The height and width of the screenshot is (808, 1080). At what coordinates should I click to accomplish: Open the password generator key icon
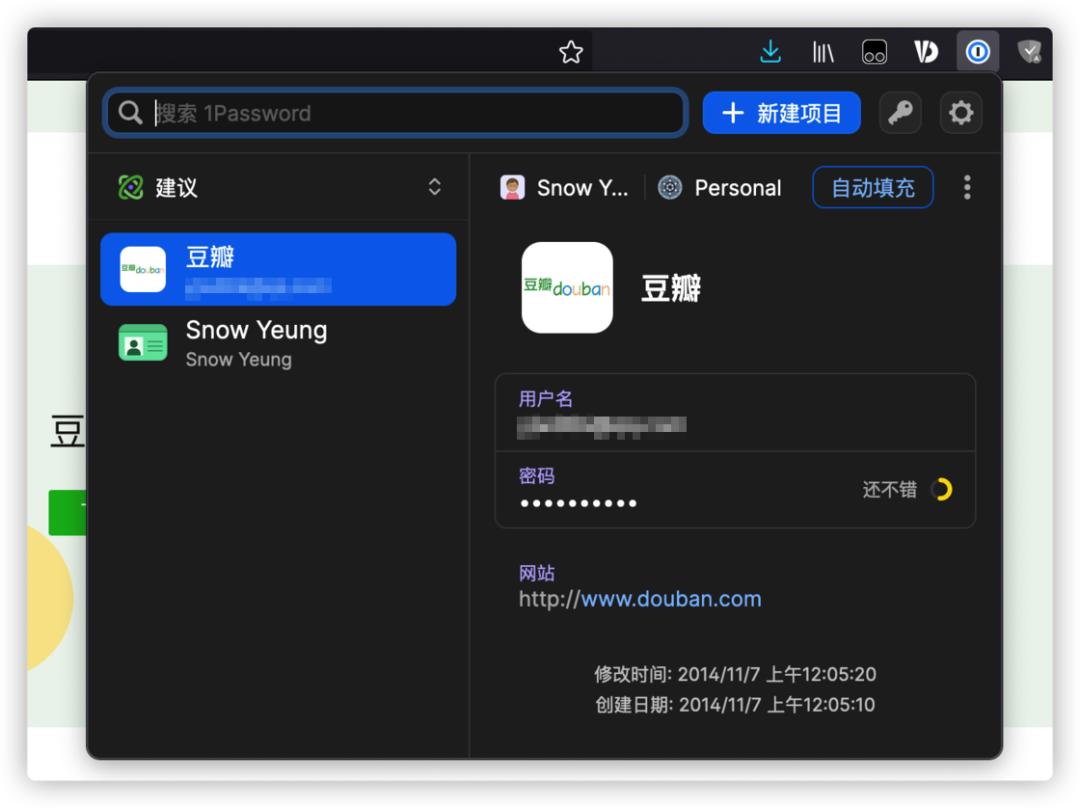click(900, 112)
